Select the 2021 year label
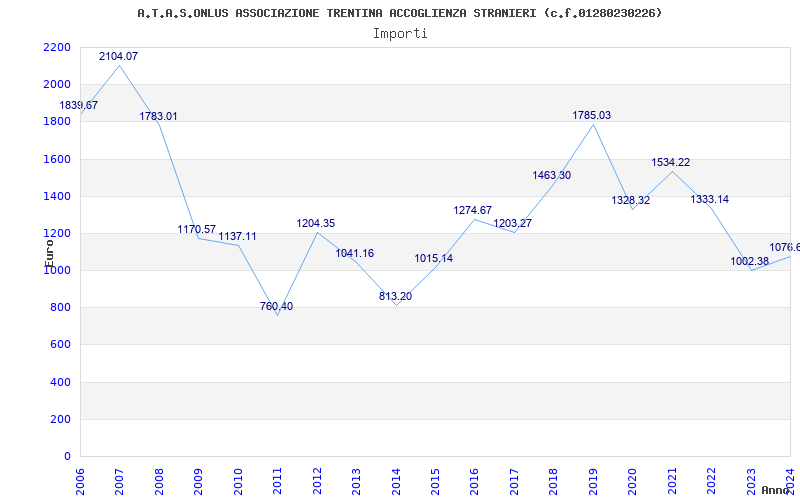This screenshot has height=500, width=800. pyautogui.click(x=672, y=481)
